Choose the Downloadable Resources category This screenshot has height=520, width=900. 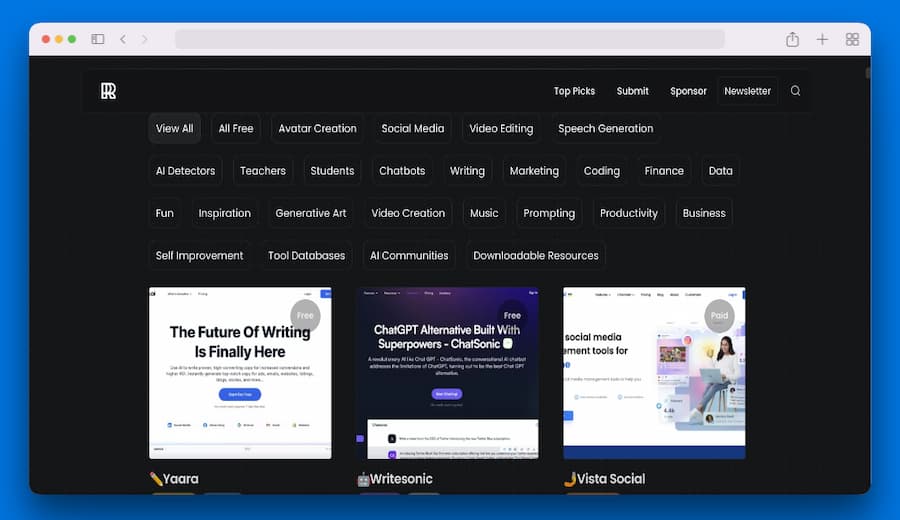point(536,256)
